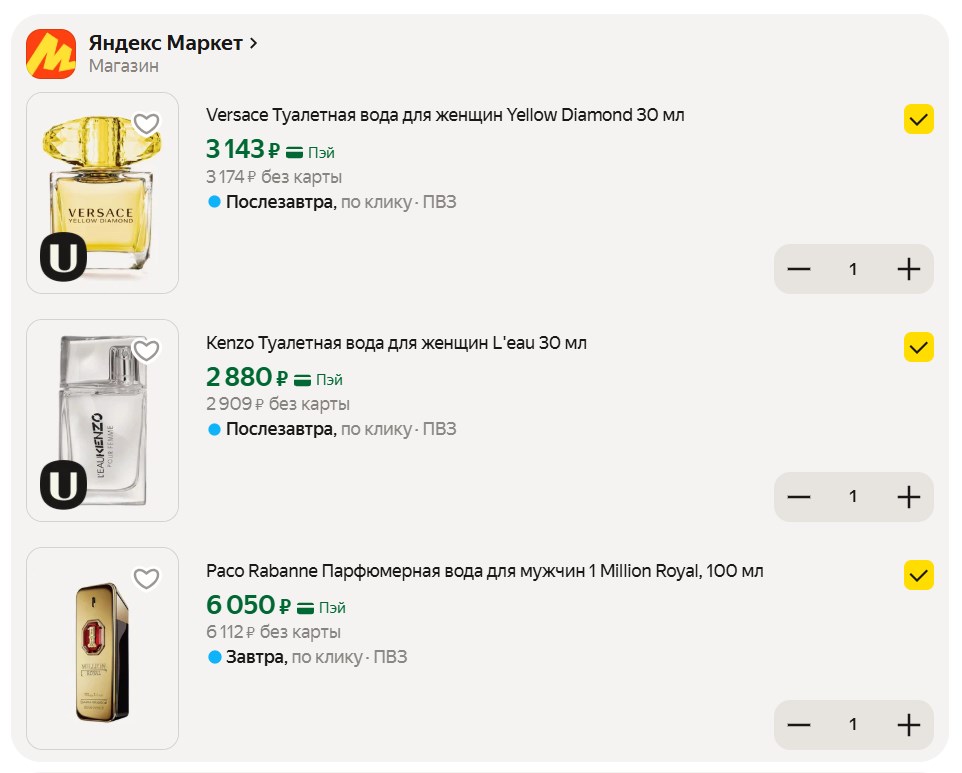Open Kenzo L'eau 30 мл product title
Viewport: 962px width, 773px height.
click(396, 343)
